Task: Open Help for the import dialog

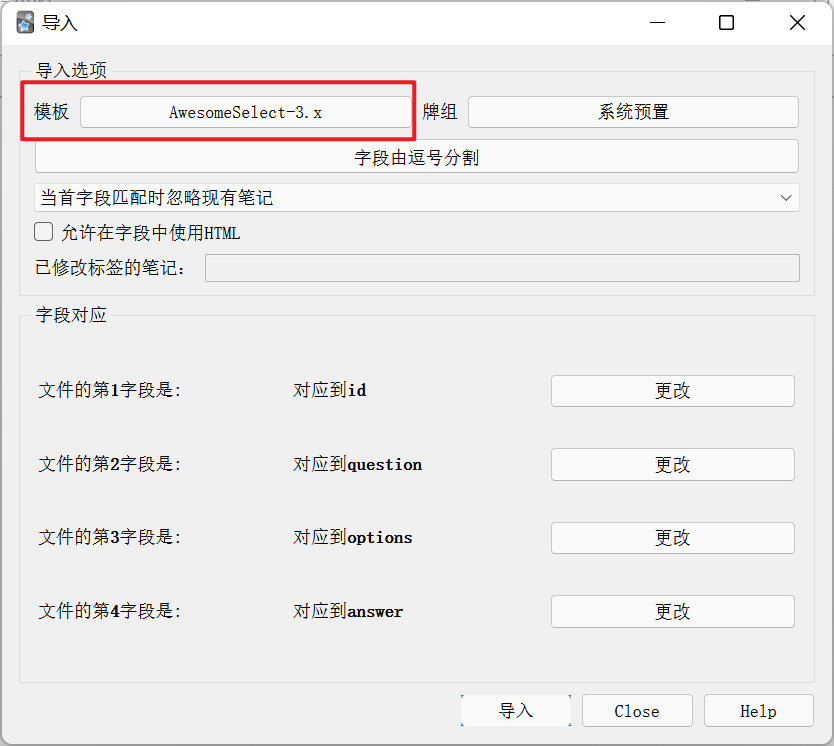Action: pos(758,711)
